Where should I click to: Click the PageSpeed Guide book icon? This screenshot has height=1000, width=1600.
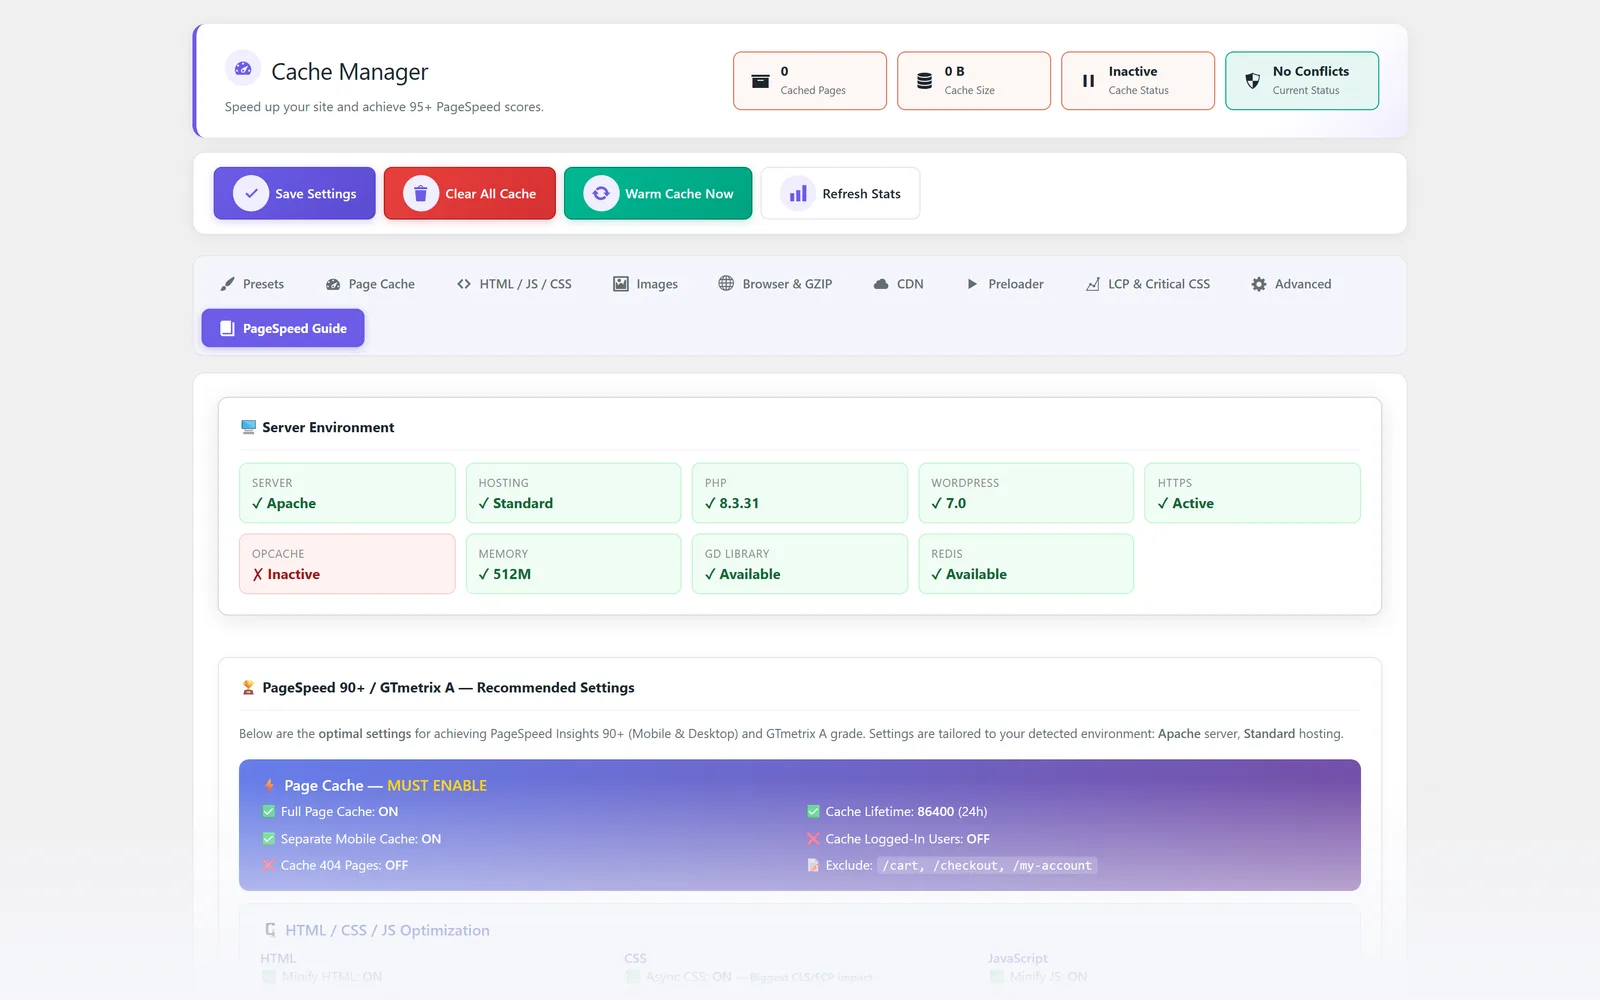tap(227, 328)
